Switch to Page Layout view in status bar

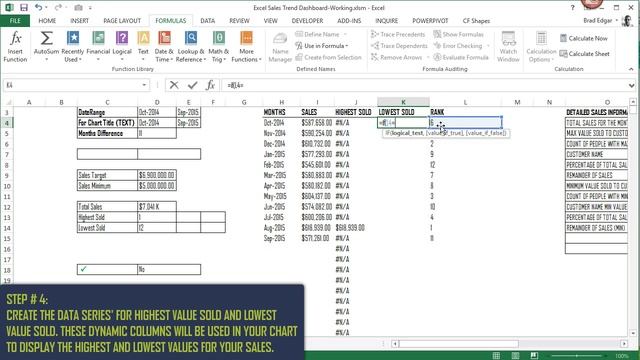tap(515, 356)
